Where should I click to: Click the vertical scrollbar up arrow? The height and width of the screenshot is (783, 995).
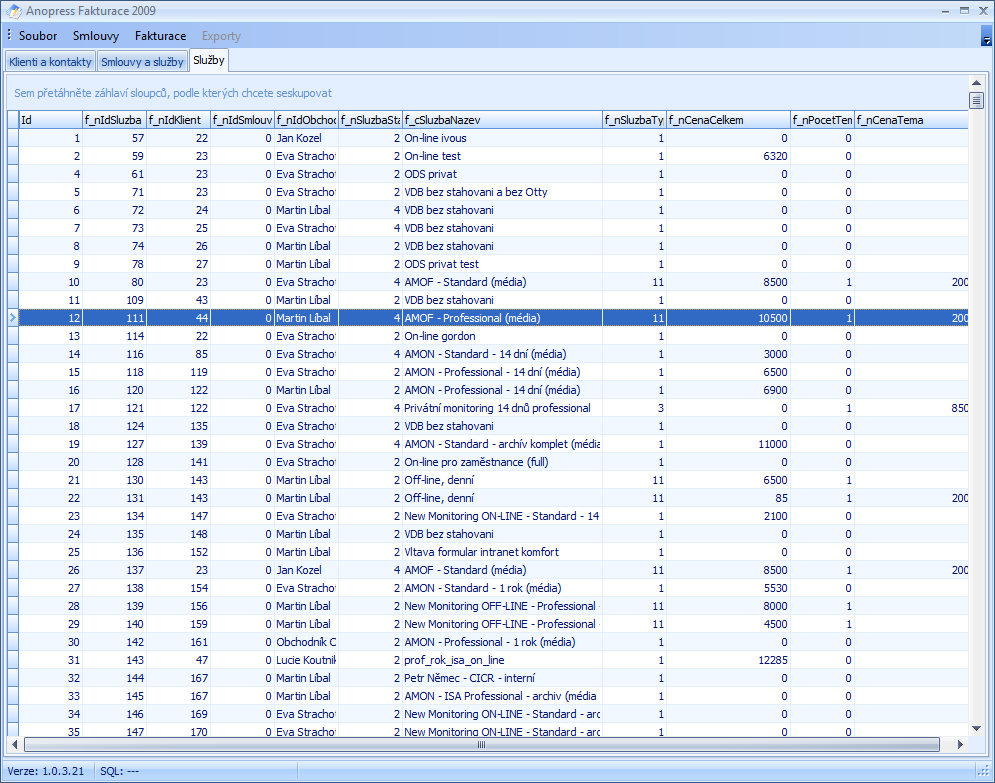pyautogui.click(x=976, y=83)
